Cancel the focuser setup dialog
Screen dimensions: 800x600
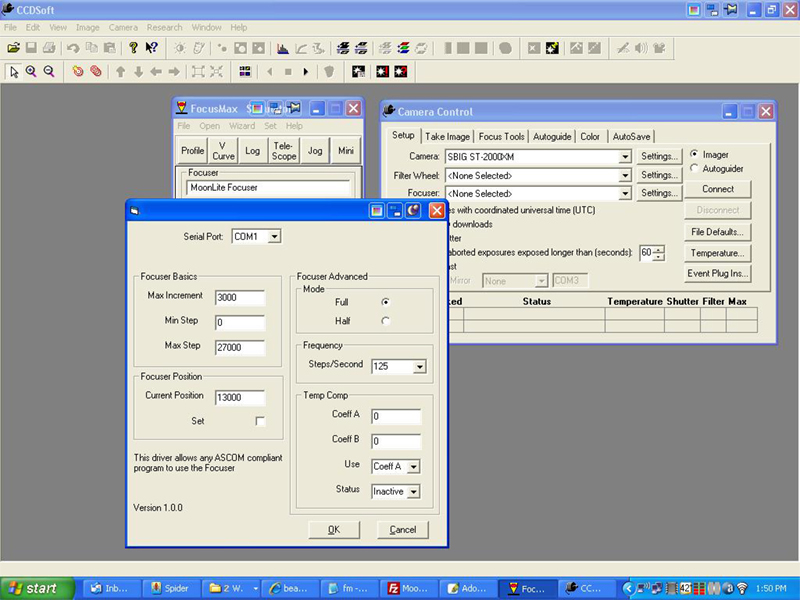point(403,530)
